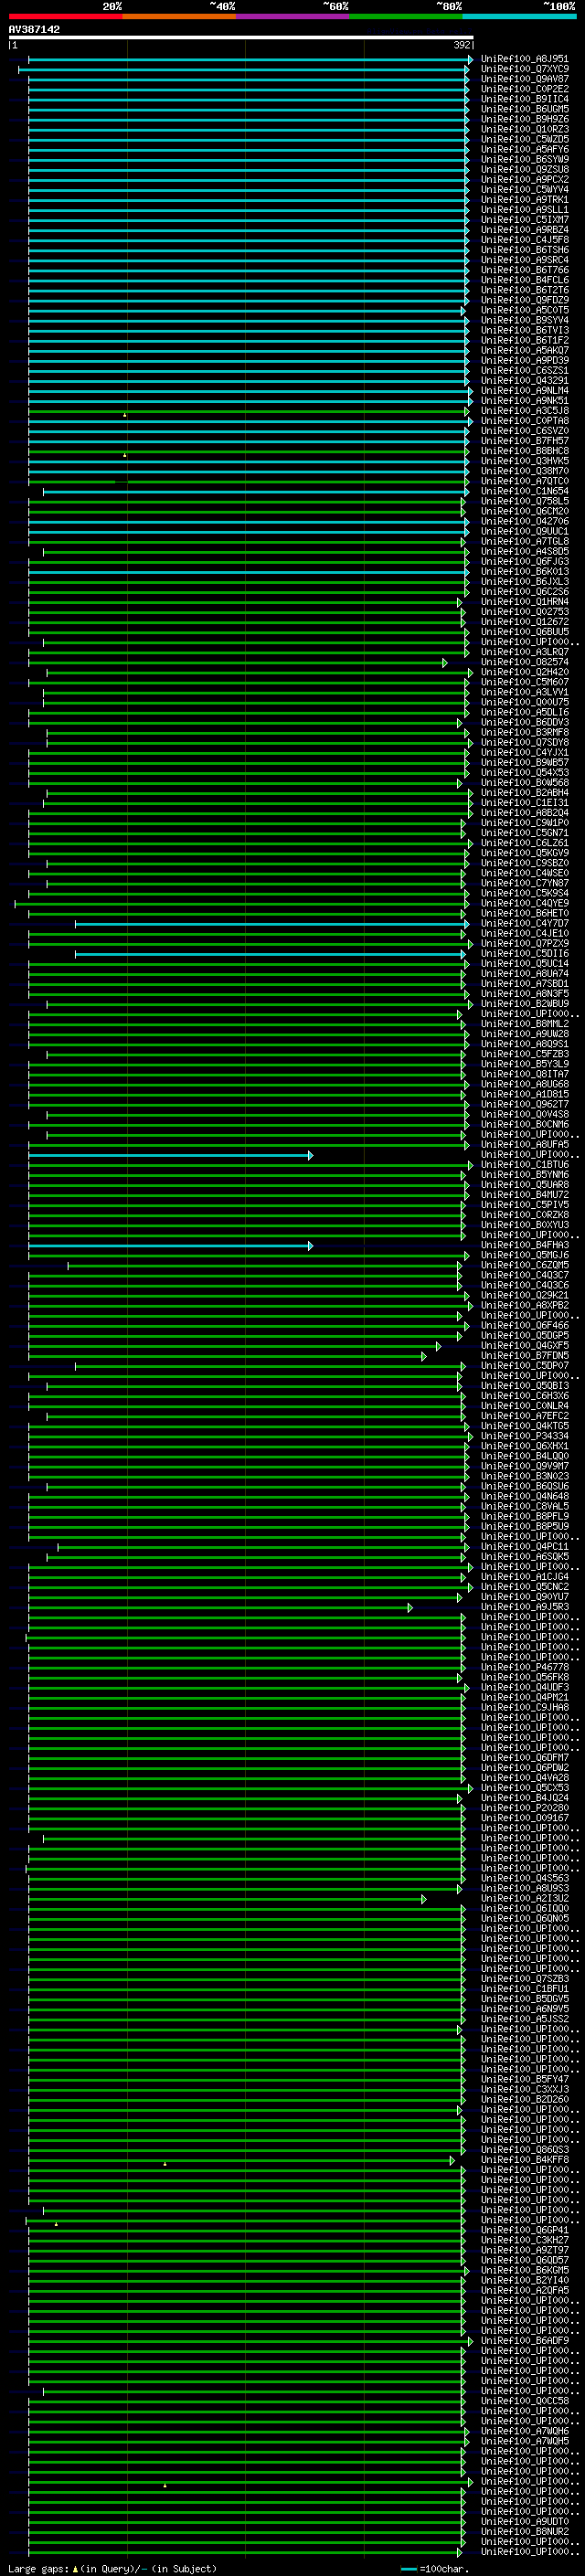The image size is (585, 2576).
Task: Click hit label UniRef100_A5C0T5
Action: click(525, 310)
